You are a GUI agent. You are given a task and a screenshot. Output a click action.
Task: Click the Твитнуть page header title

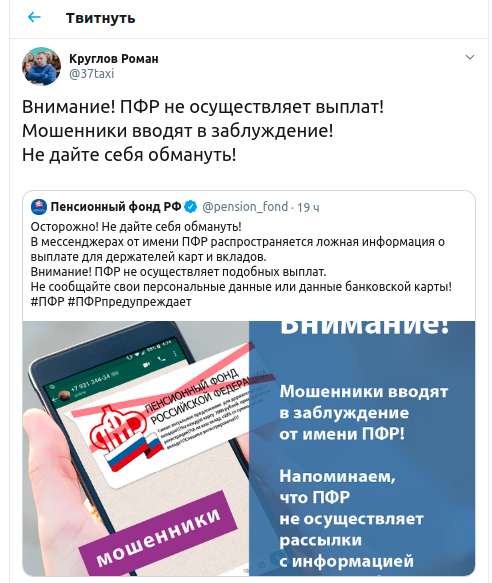pyautogui.click(x=100, y=18)
